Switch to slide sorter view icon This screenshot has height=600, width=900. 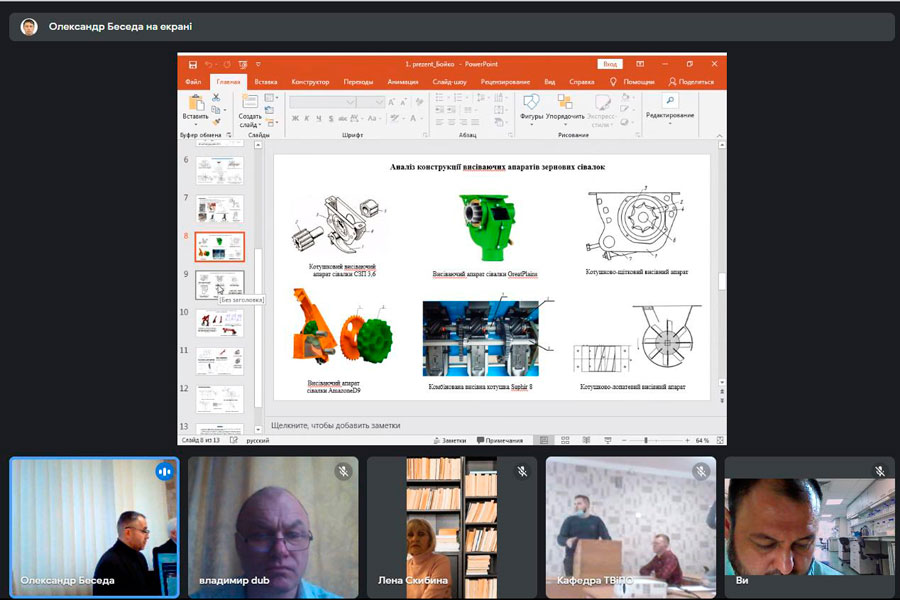pos(565,440)
